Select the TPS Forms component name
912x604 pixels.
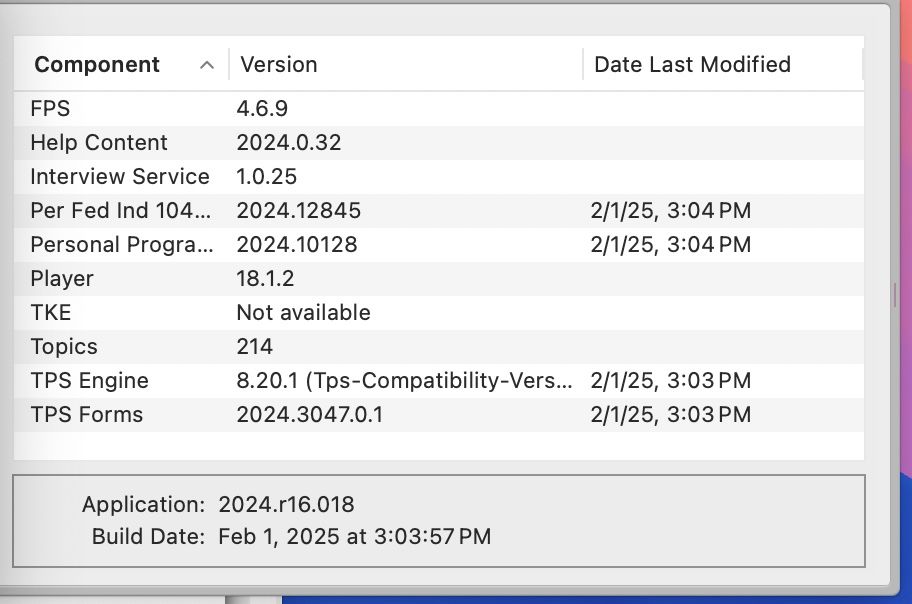tap(87, 414)
